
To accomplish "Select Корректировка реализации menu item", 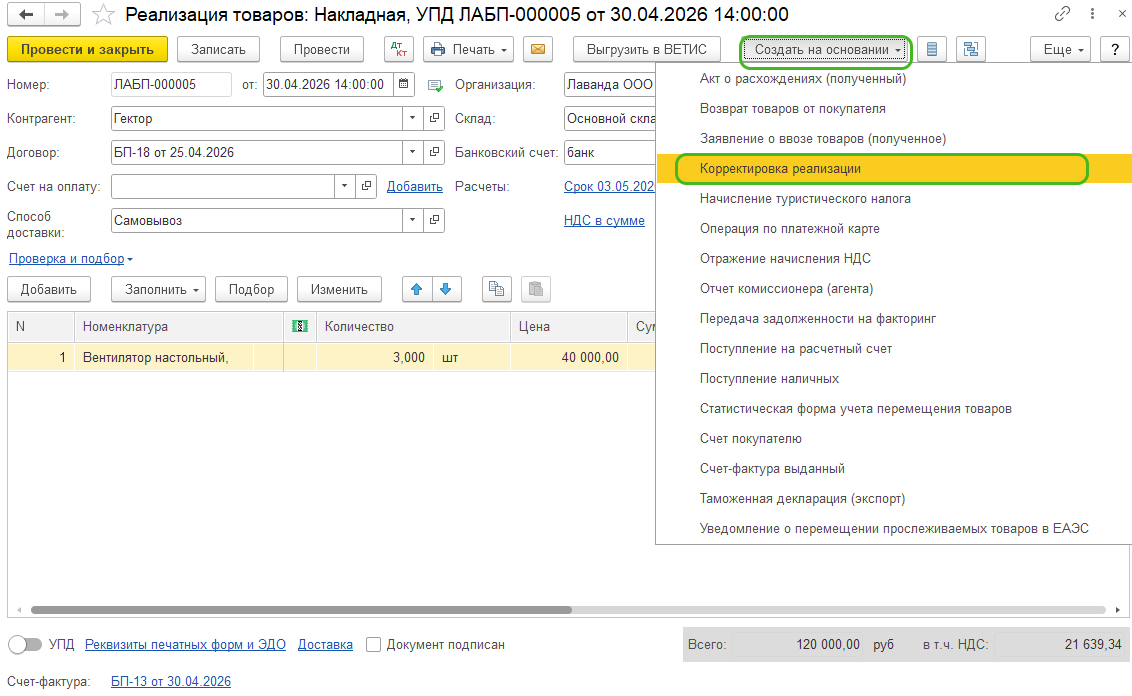I will coord(894,169).
